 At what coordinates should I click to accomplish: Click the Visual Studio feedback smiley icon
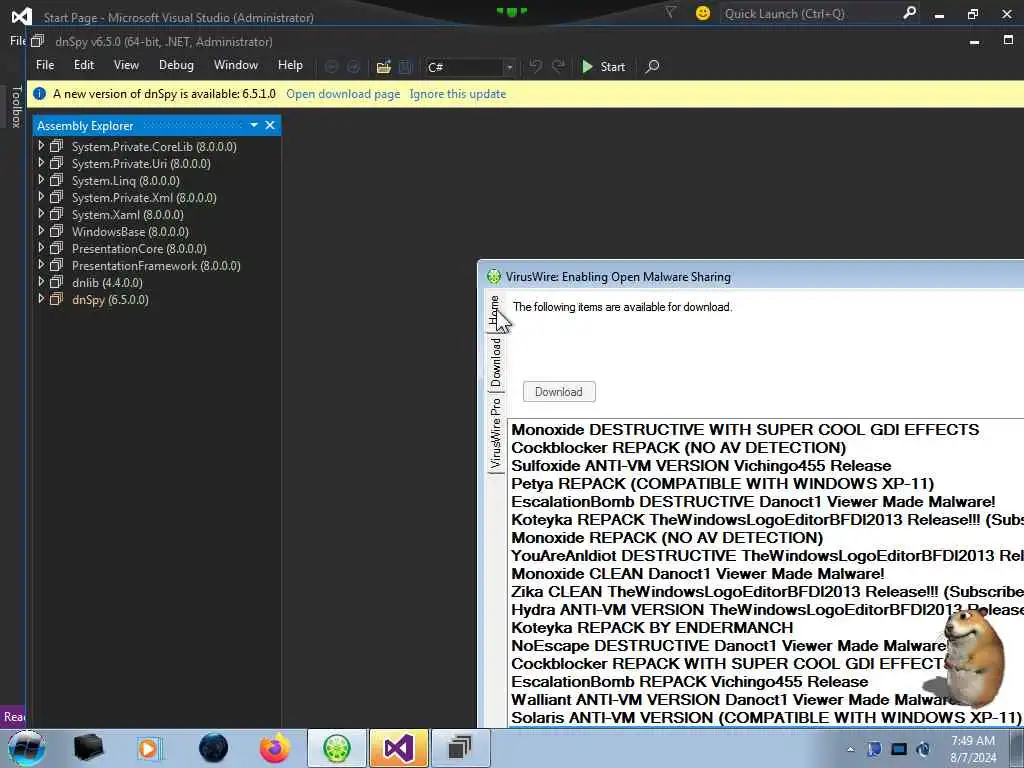(x=703, y=13)
